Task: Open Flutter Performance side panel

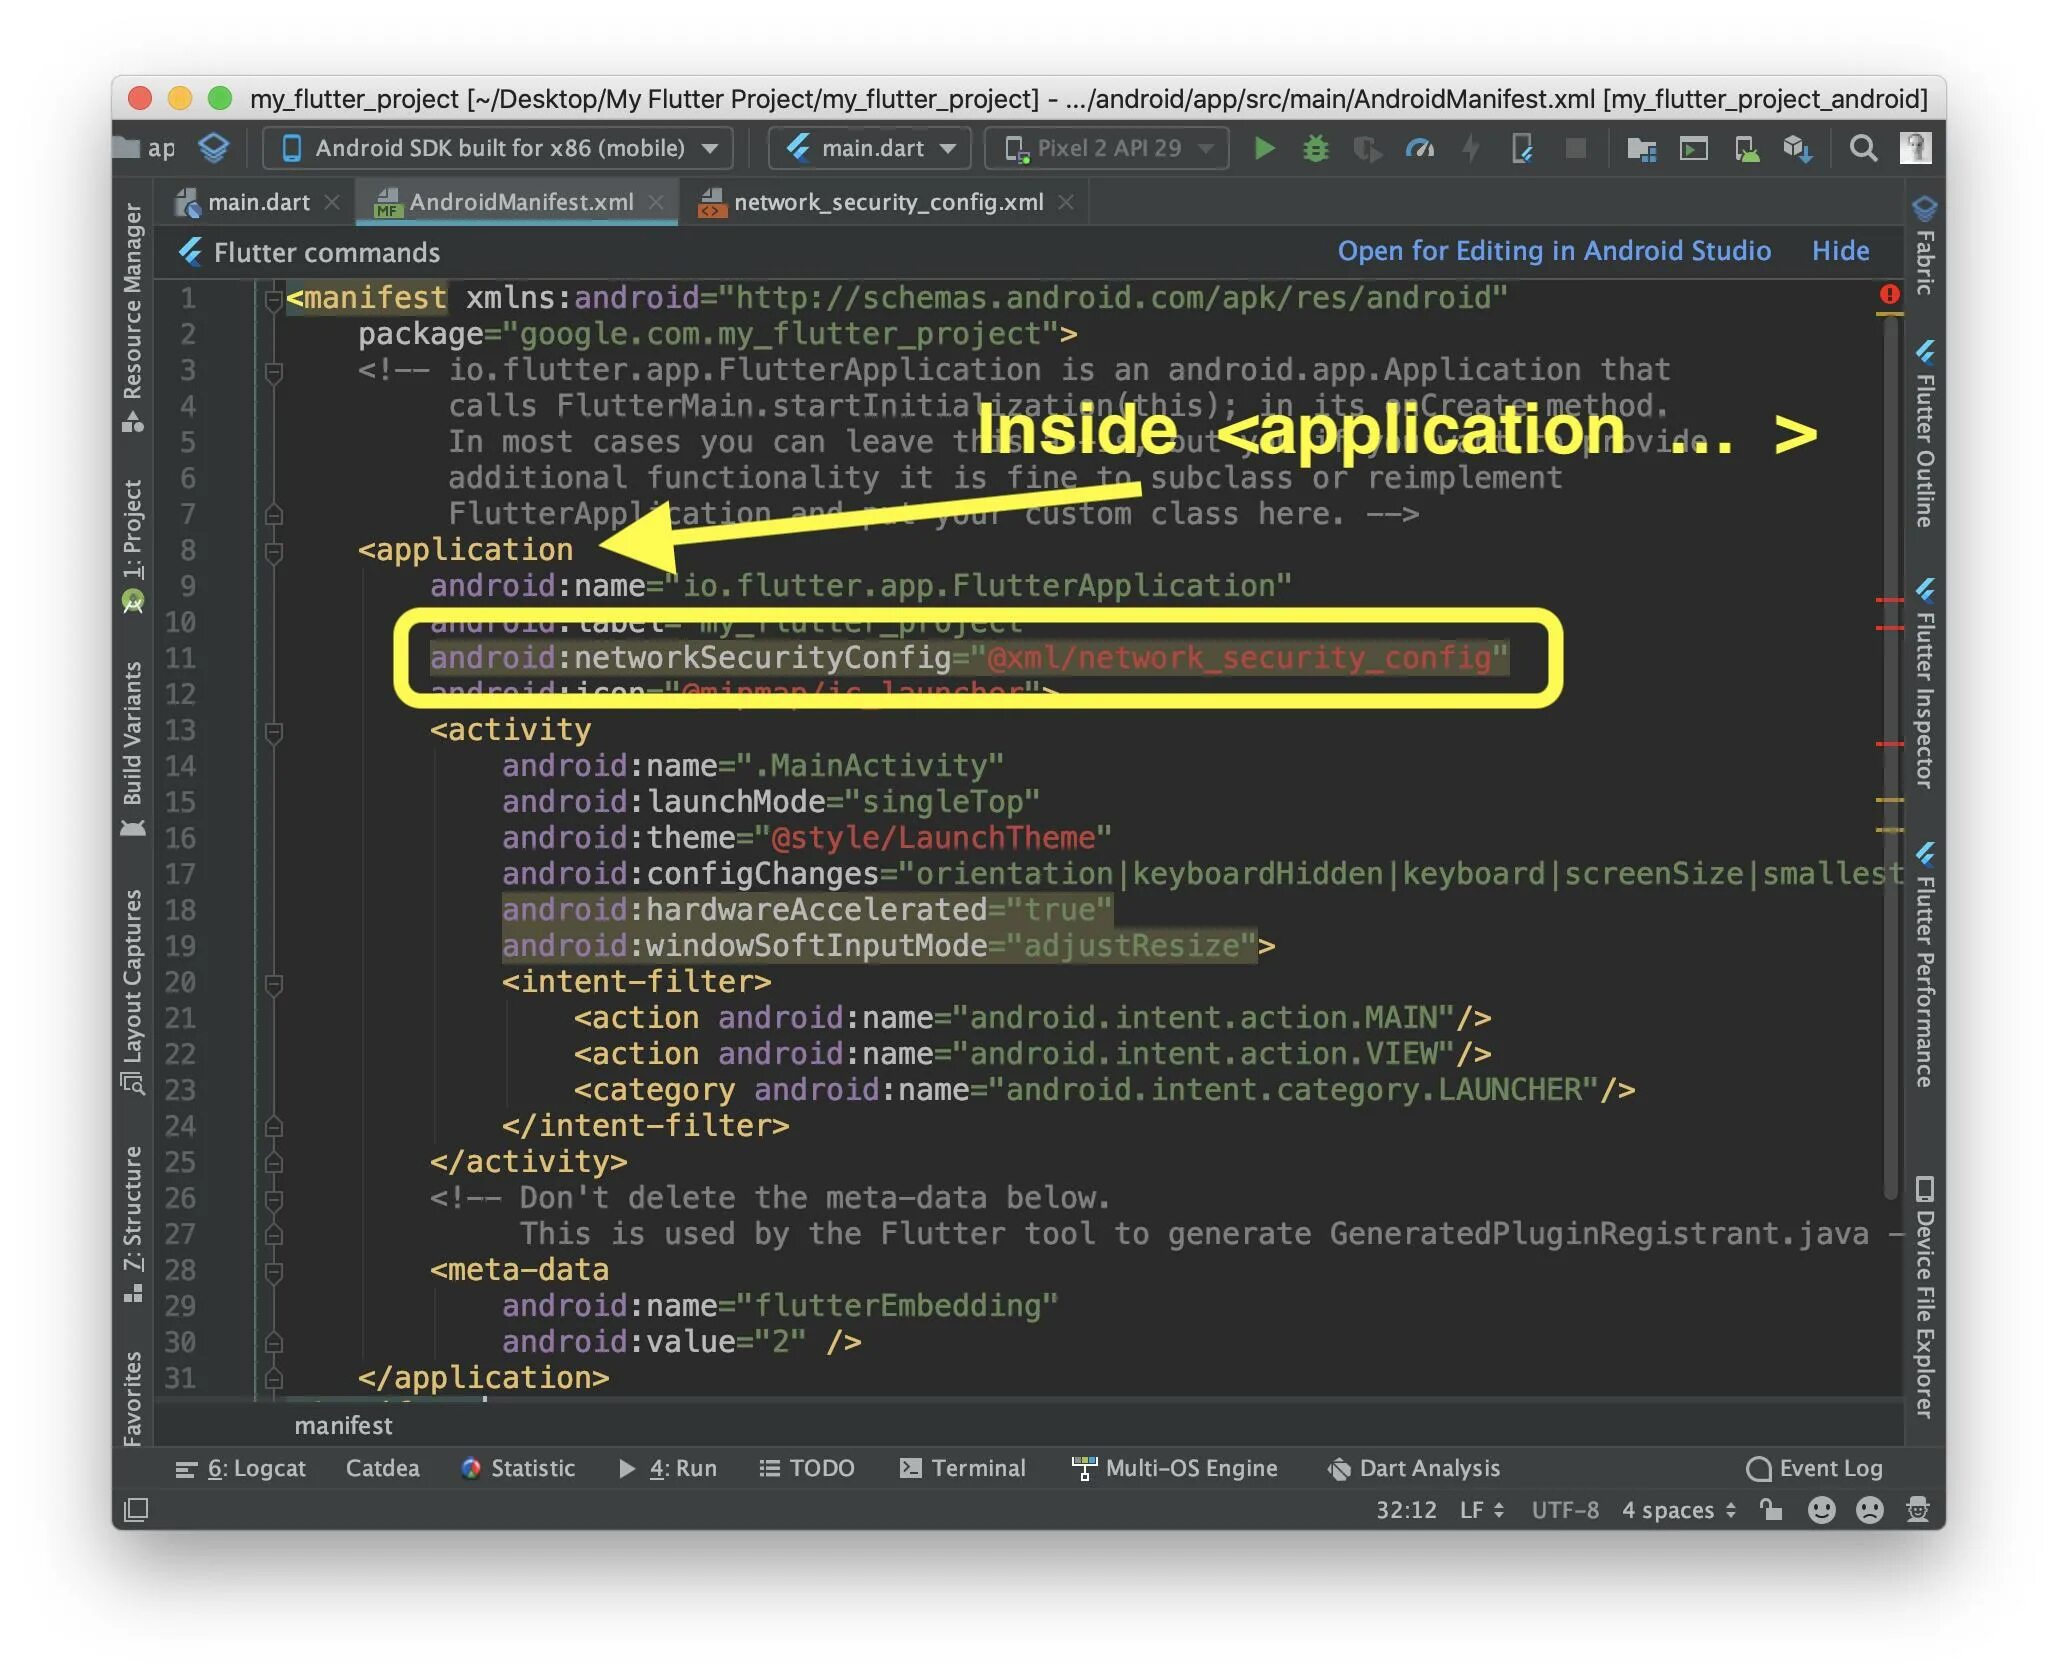Action: pyautogui.click(x=1924, y=966)
